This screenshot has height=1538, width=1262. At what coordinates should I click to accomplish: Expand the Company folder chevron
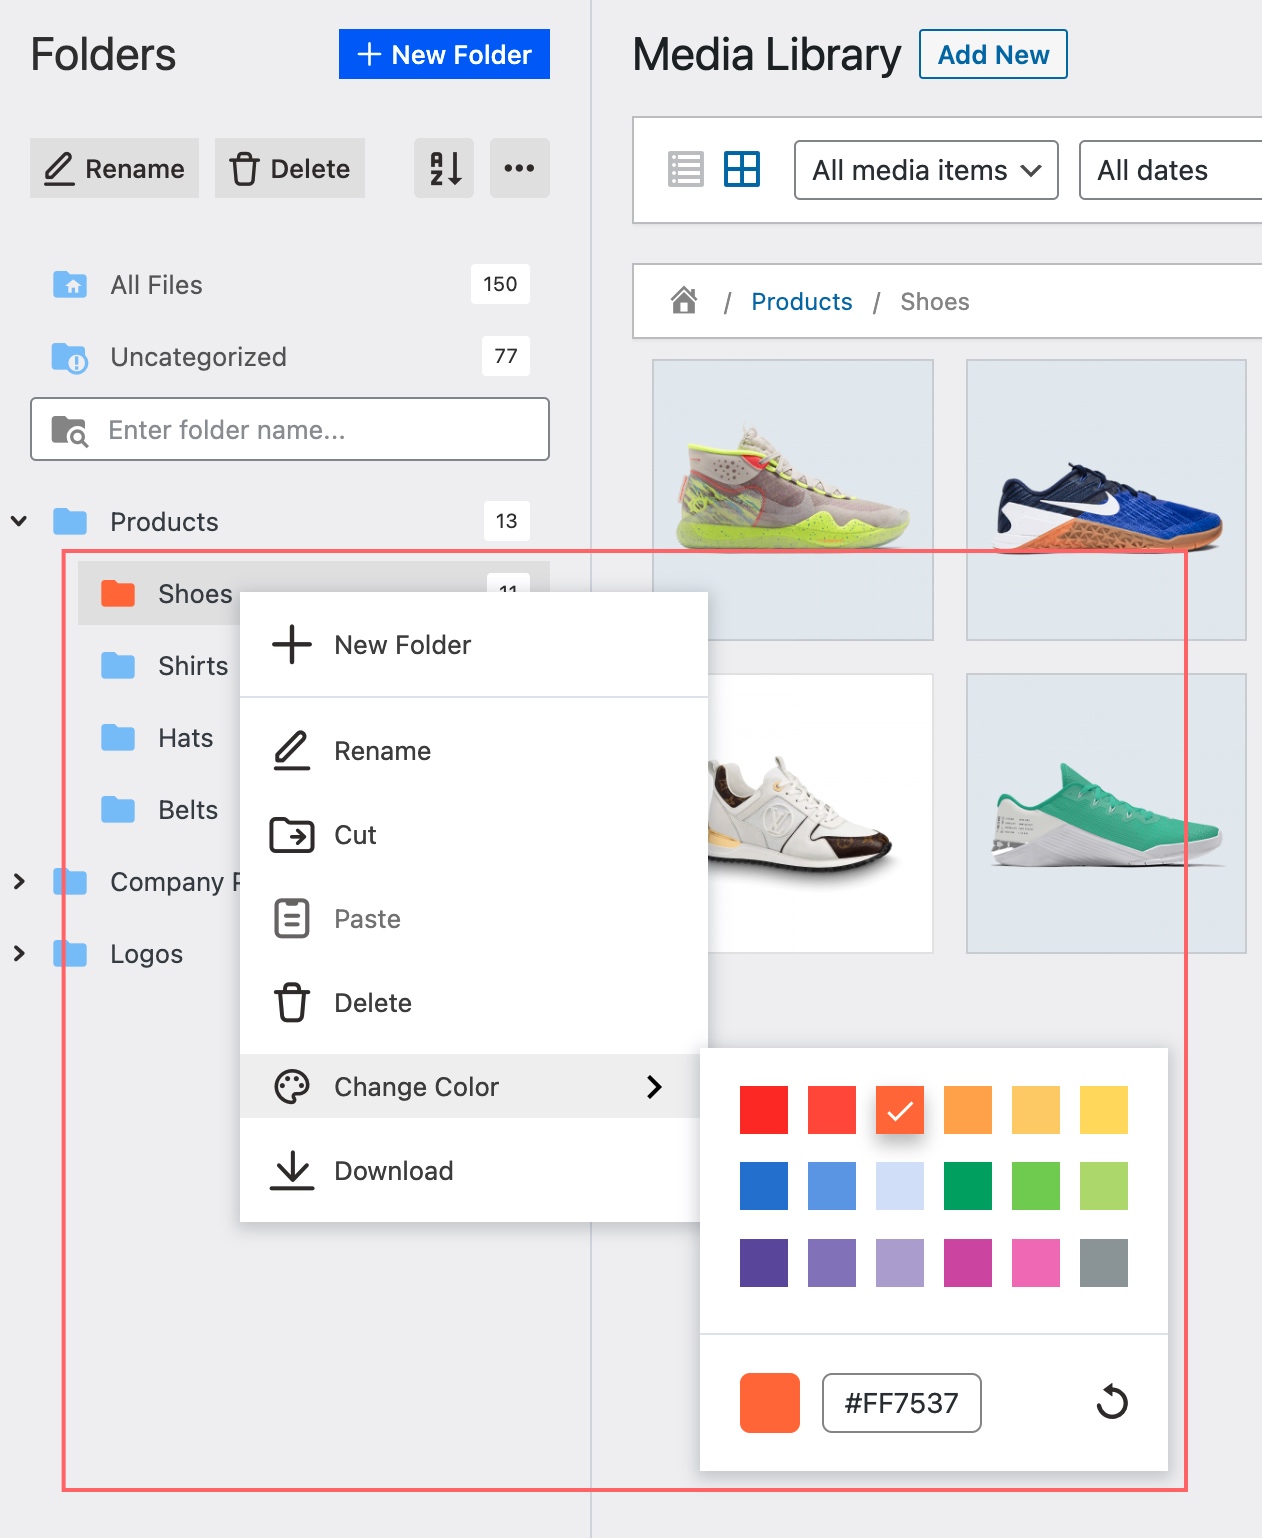click(x=19, y=881)
